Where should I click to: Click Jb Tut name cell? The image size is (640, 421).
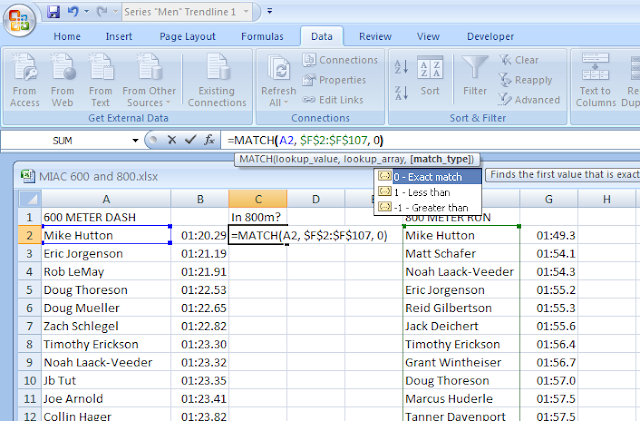pyautogui.click(x=106, y=381)
